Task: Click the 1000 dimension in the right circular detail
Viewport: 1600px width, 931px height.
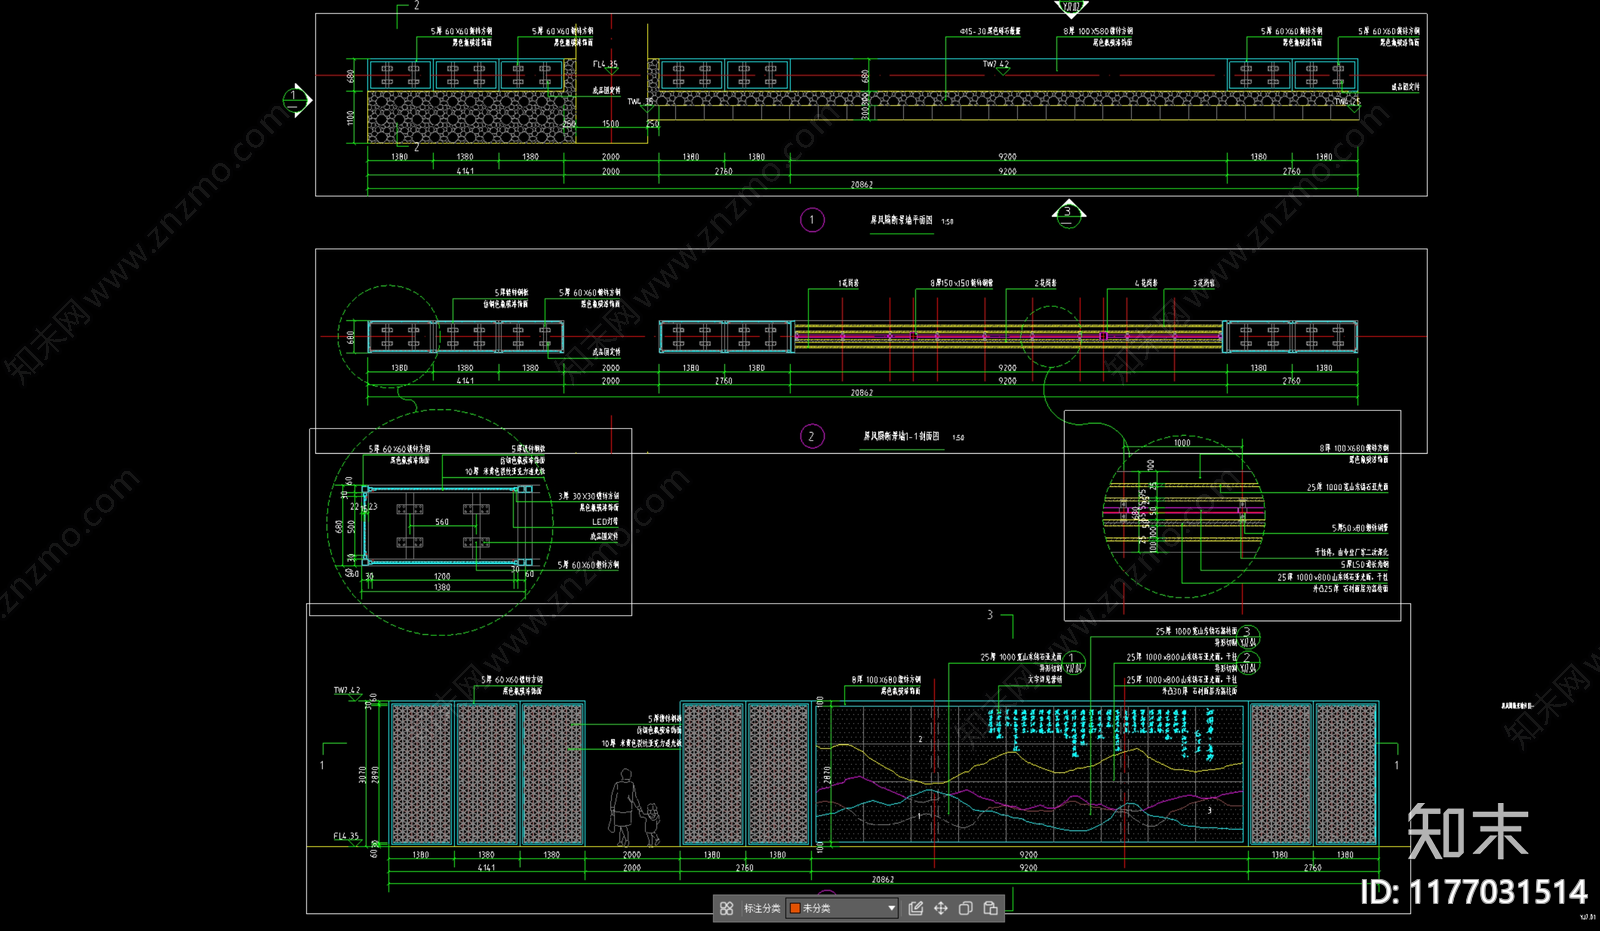Action: pyautogui.click(x=1182, y=443)
